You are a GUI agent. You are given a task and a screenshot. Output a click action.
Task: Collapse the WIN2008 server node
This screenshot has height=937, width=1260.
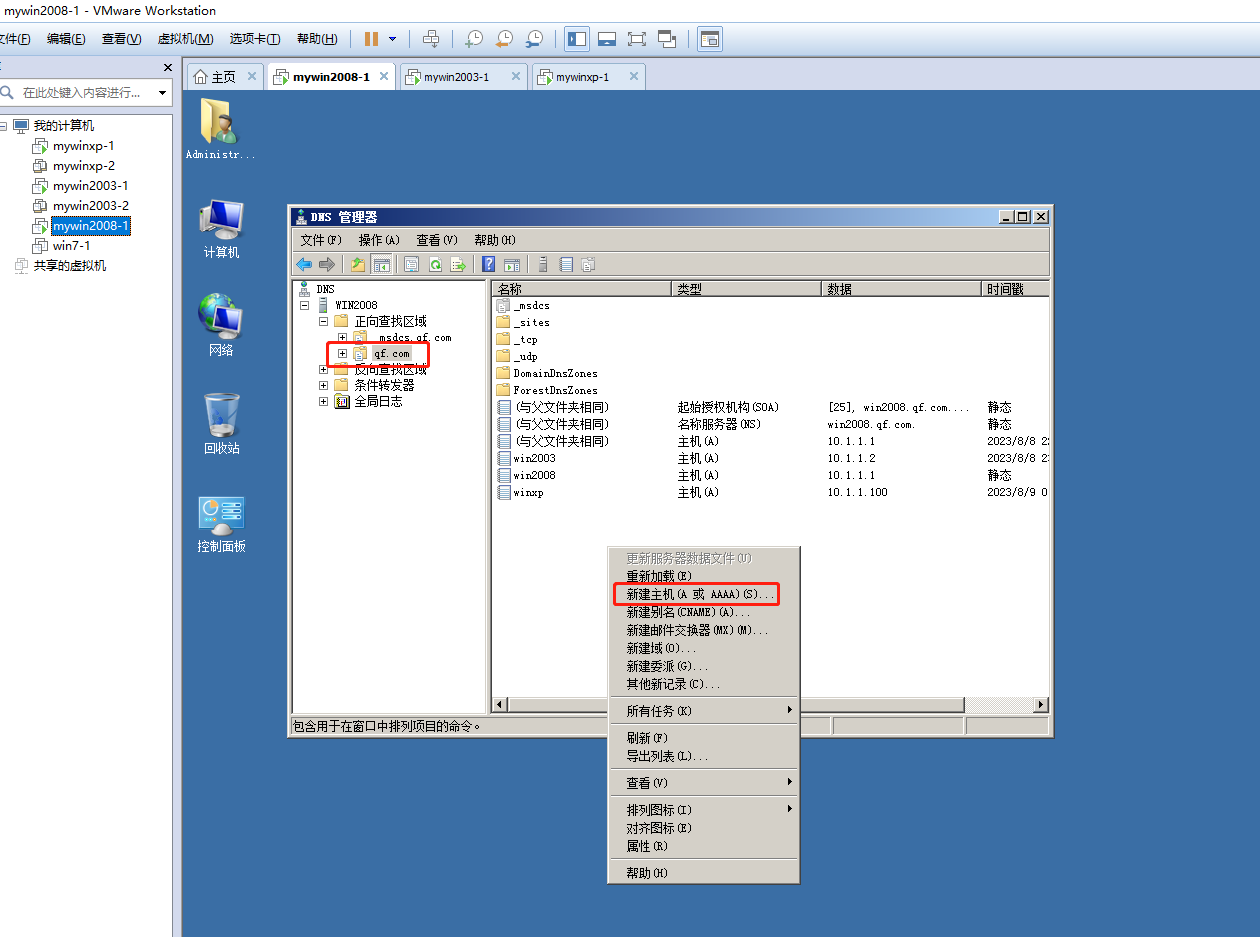pos(304,305)
